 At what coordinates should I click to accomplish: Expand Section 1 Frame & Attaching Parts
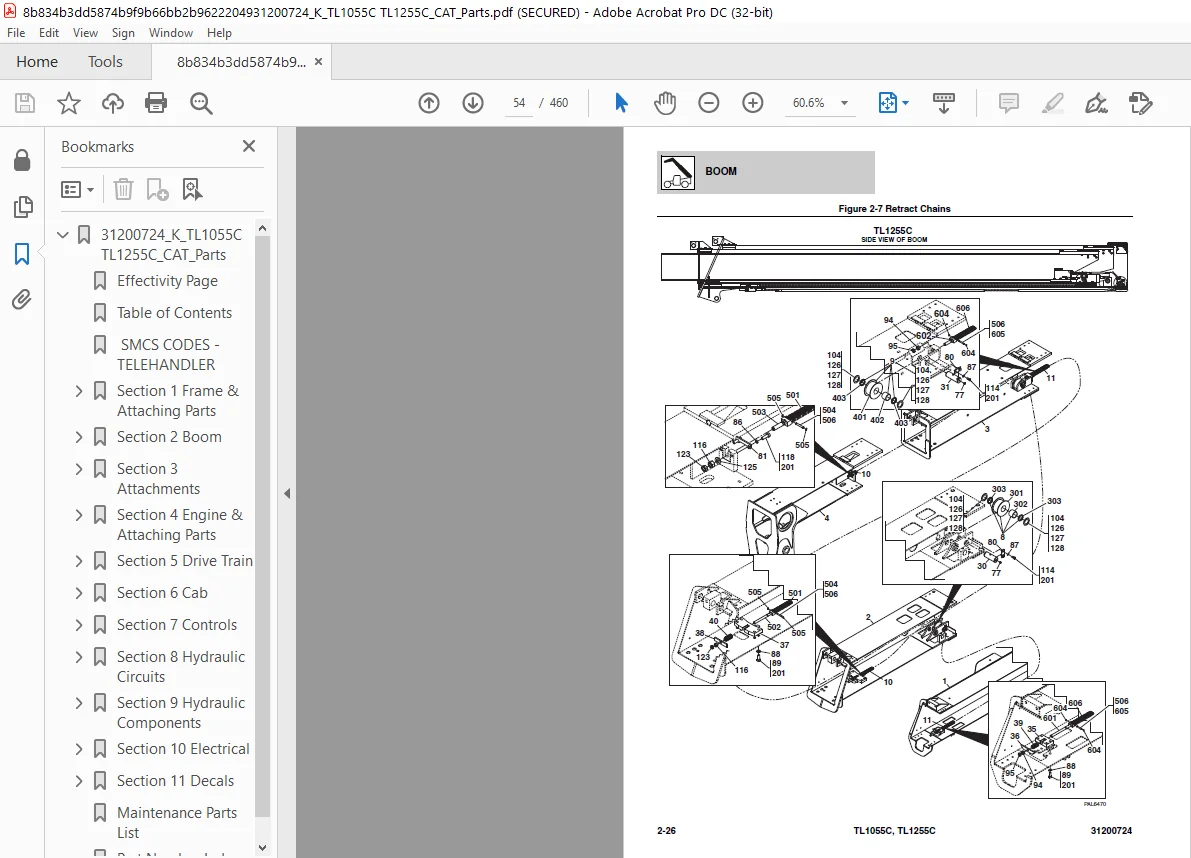(x=79, y=391)
